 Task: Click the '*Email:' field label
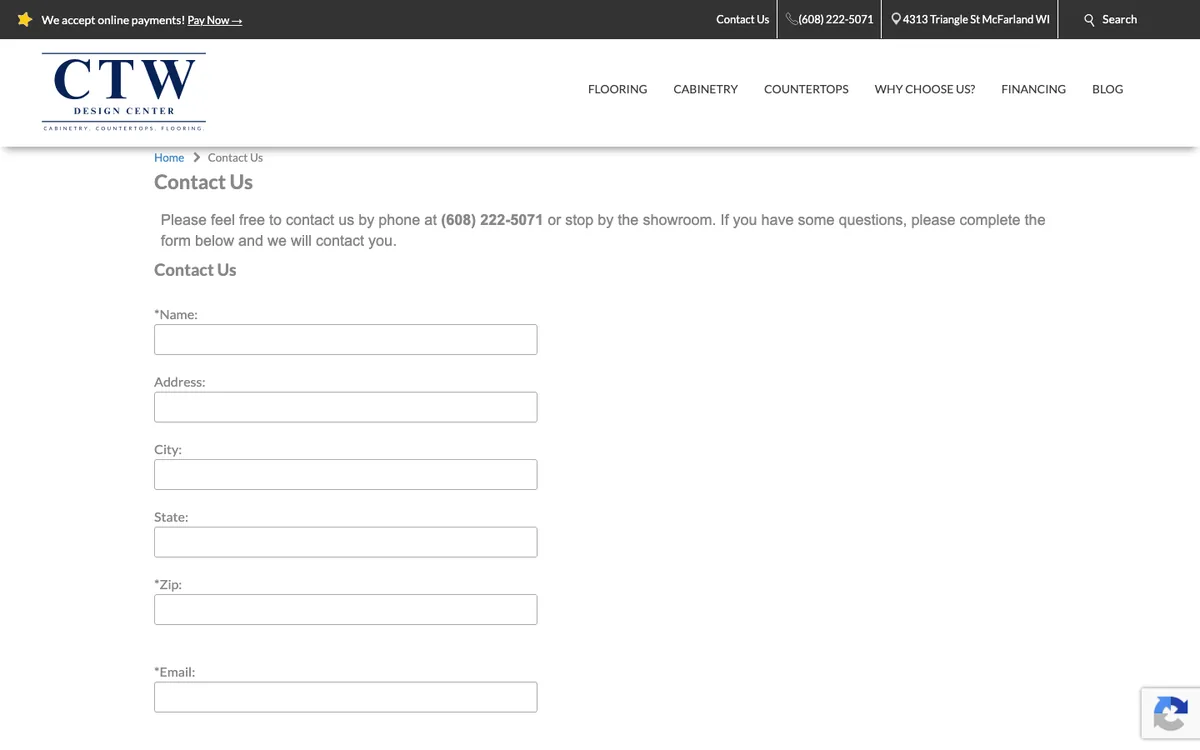175,672
